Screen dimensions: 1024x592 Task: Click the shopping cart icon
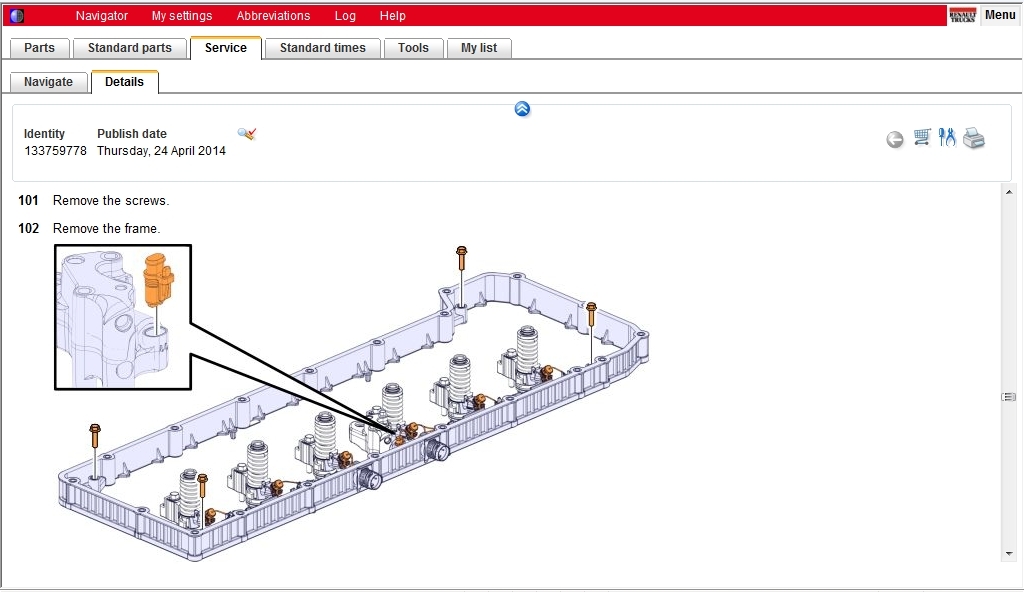[921, 137]
